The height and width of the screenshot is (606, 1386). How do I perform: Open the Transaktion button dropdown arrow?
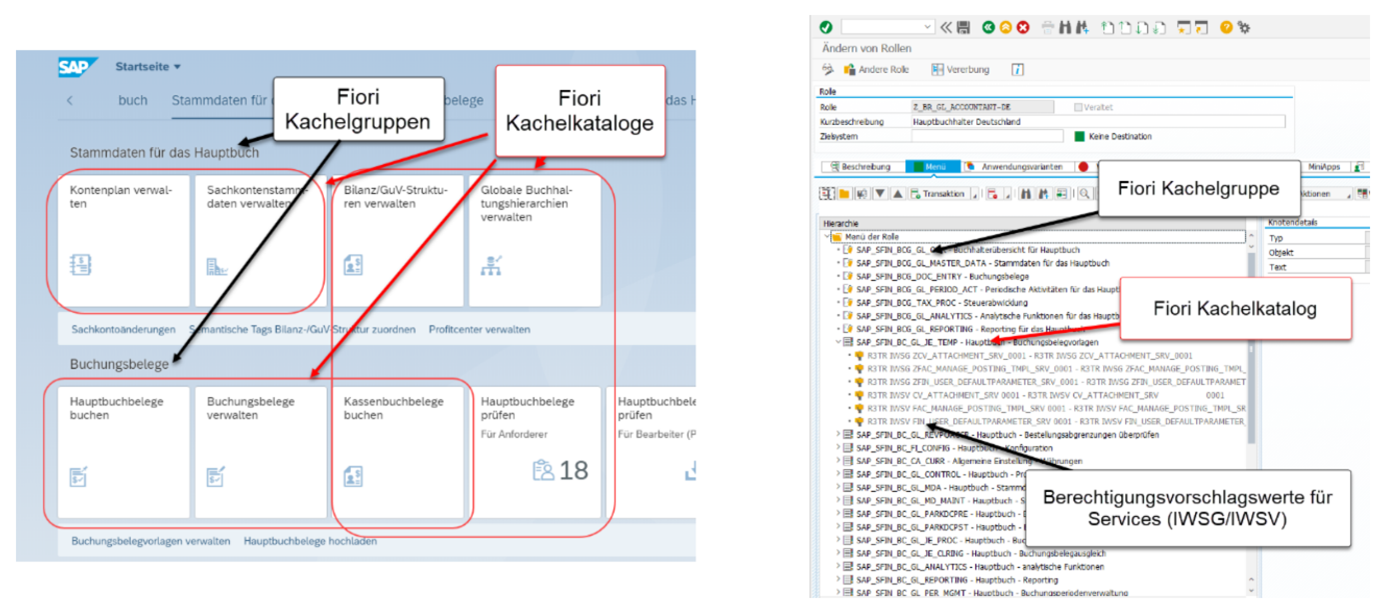pyautogui.click(x=975, y=194)
